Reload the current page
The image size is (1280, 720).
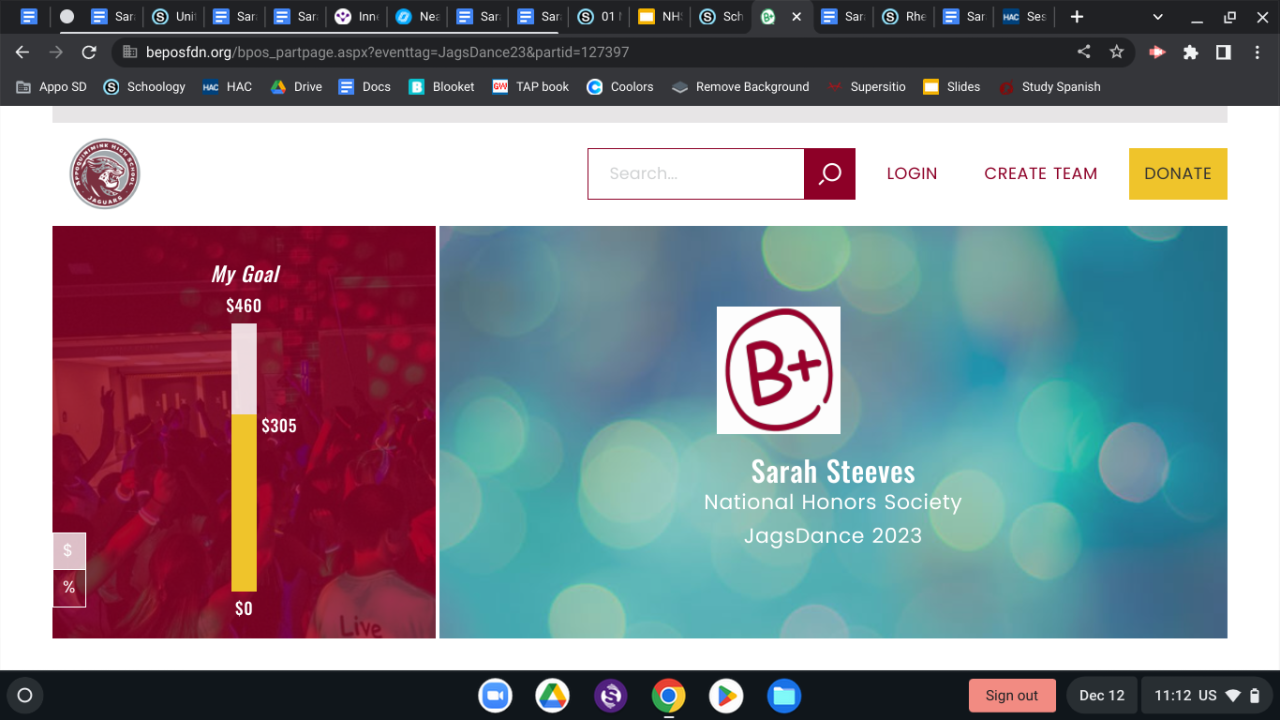pos(89,52)
